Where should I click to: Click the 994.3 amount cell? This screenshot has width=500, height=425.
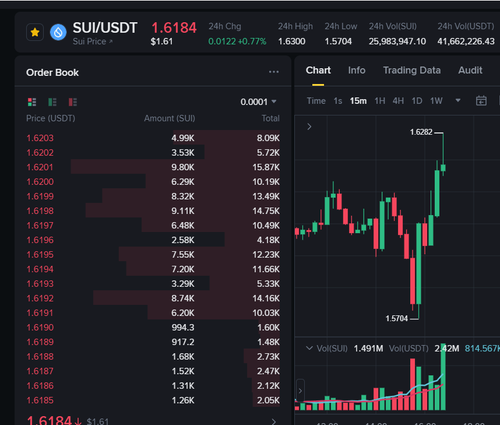183,327
